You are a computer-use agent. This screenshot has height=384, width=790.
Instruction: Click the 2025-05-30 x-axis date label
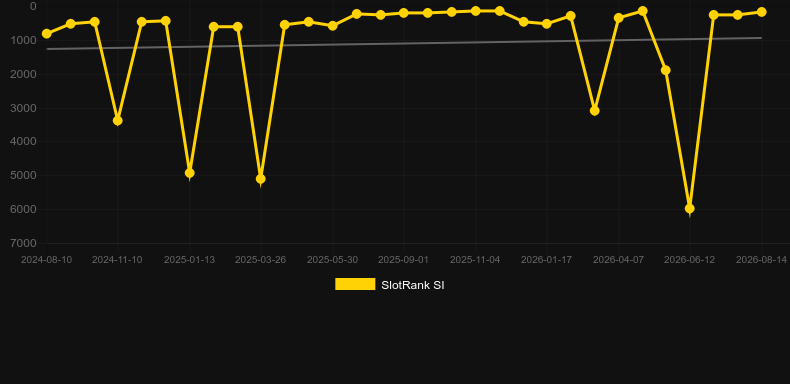(333, 260)
